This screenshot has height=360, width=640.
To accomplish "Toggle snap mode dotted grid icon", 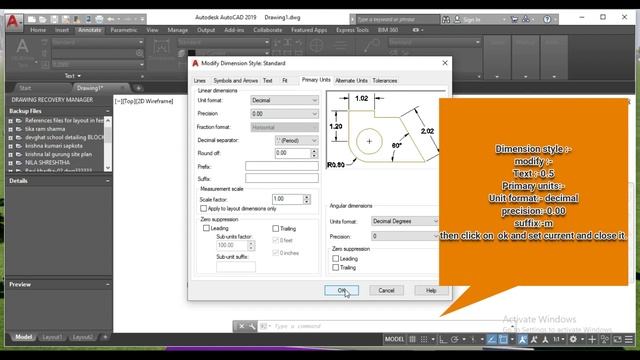I will pos(424,339).
